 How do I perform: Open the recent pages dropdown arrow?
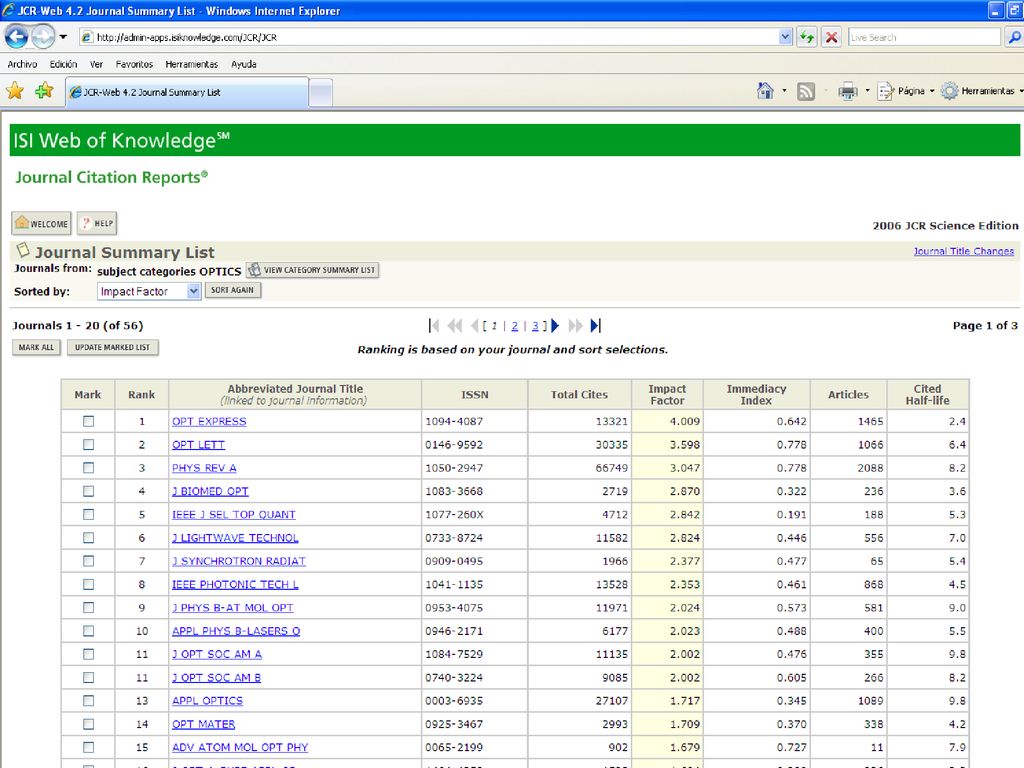[x=63, y=37]
